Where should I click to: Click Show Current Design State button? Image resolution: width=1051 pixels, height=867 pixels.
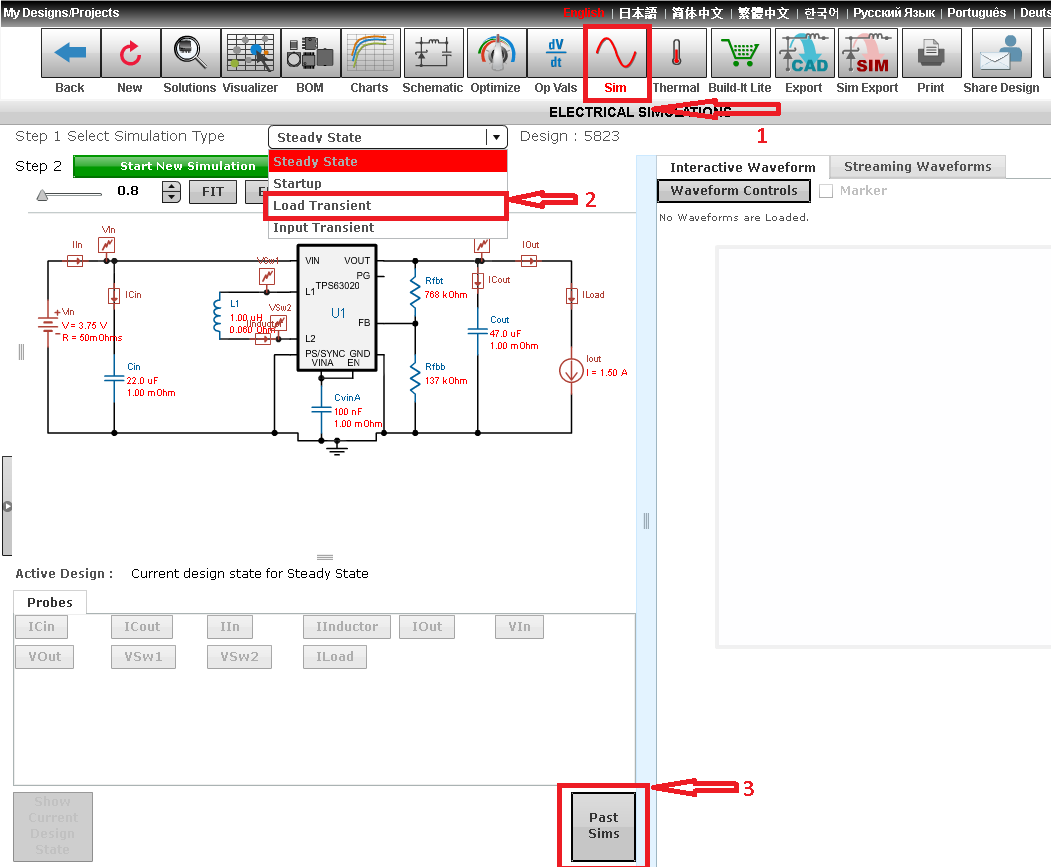click(53, 826)
